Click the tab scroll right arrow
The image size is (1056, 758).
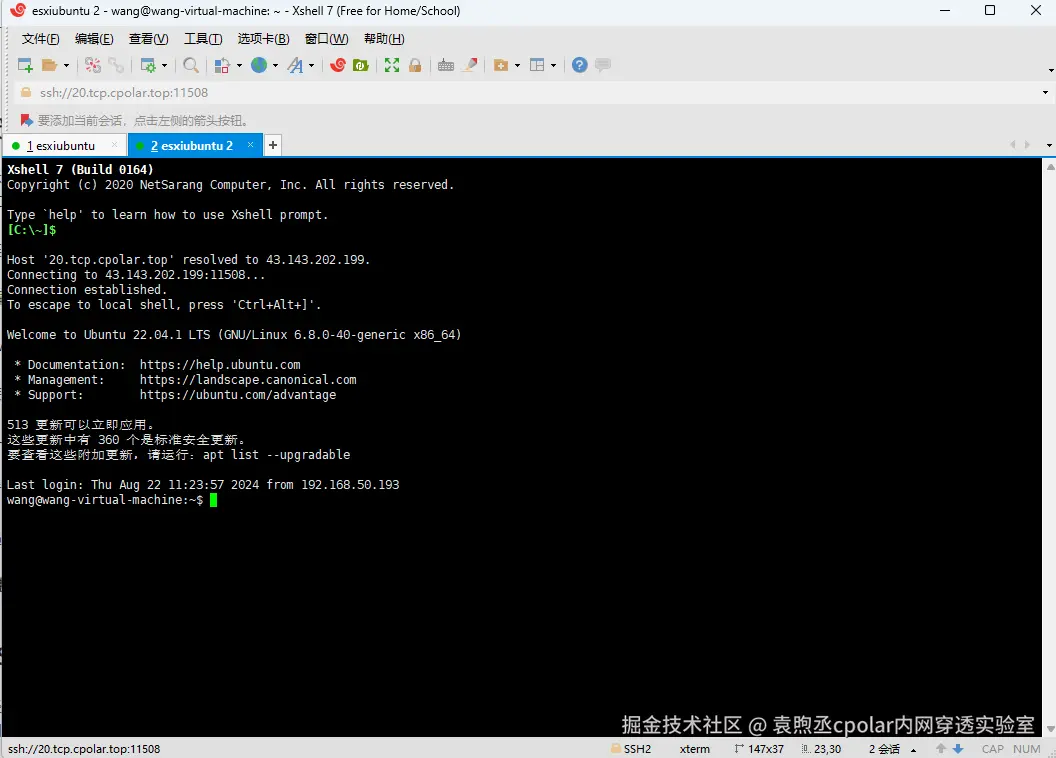1027,145
